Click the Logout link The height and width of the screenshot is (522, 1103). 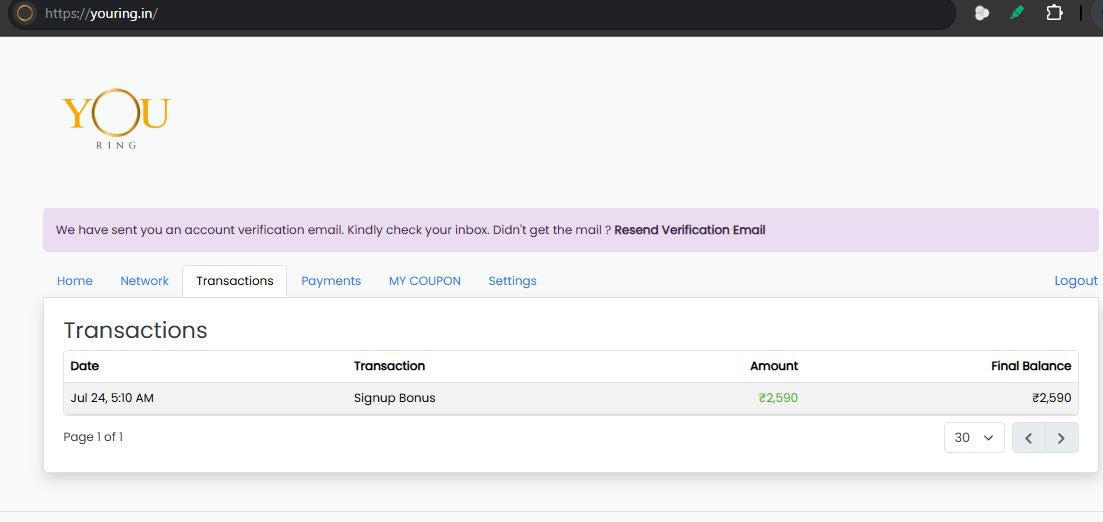pyautogui.click(x=1076, y=281)
